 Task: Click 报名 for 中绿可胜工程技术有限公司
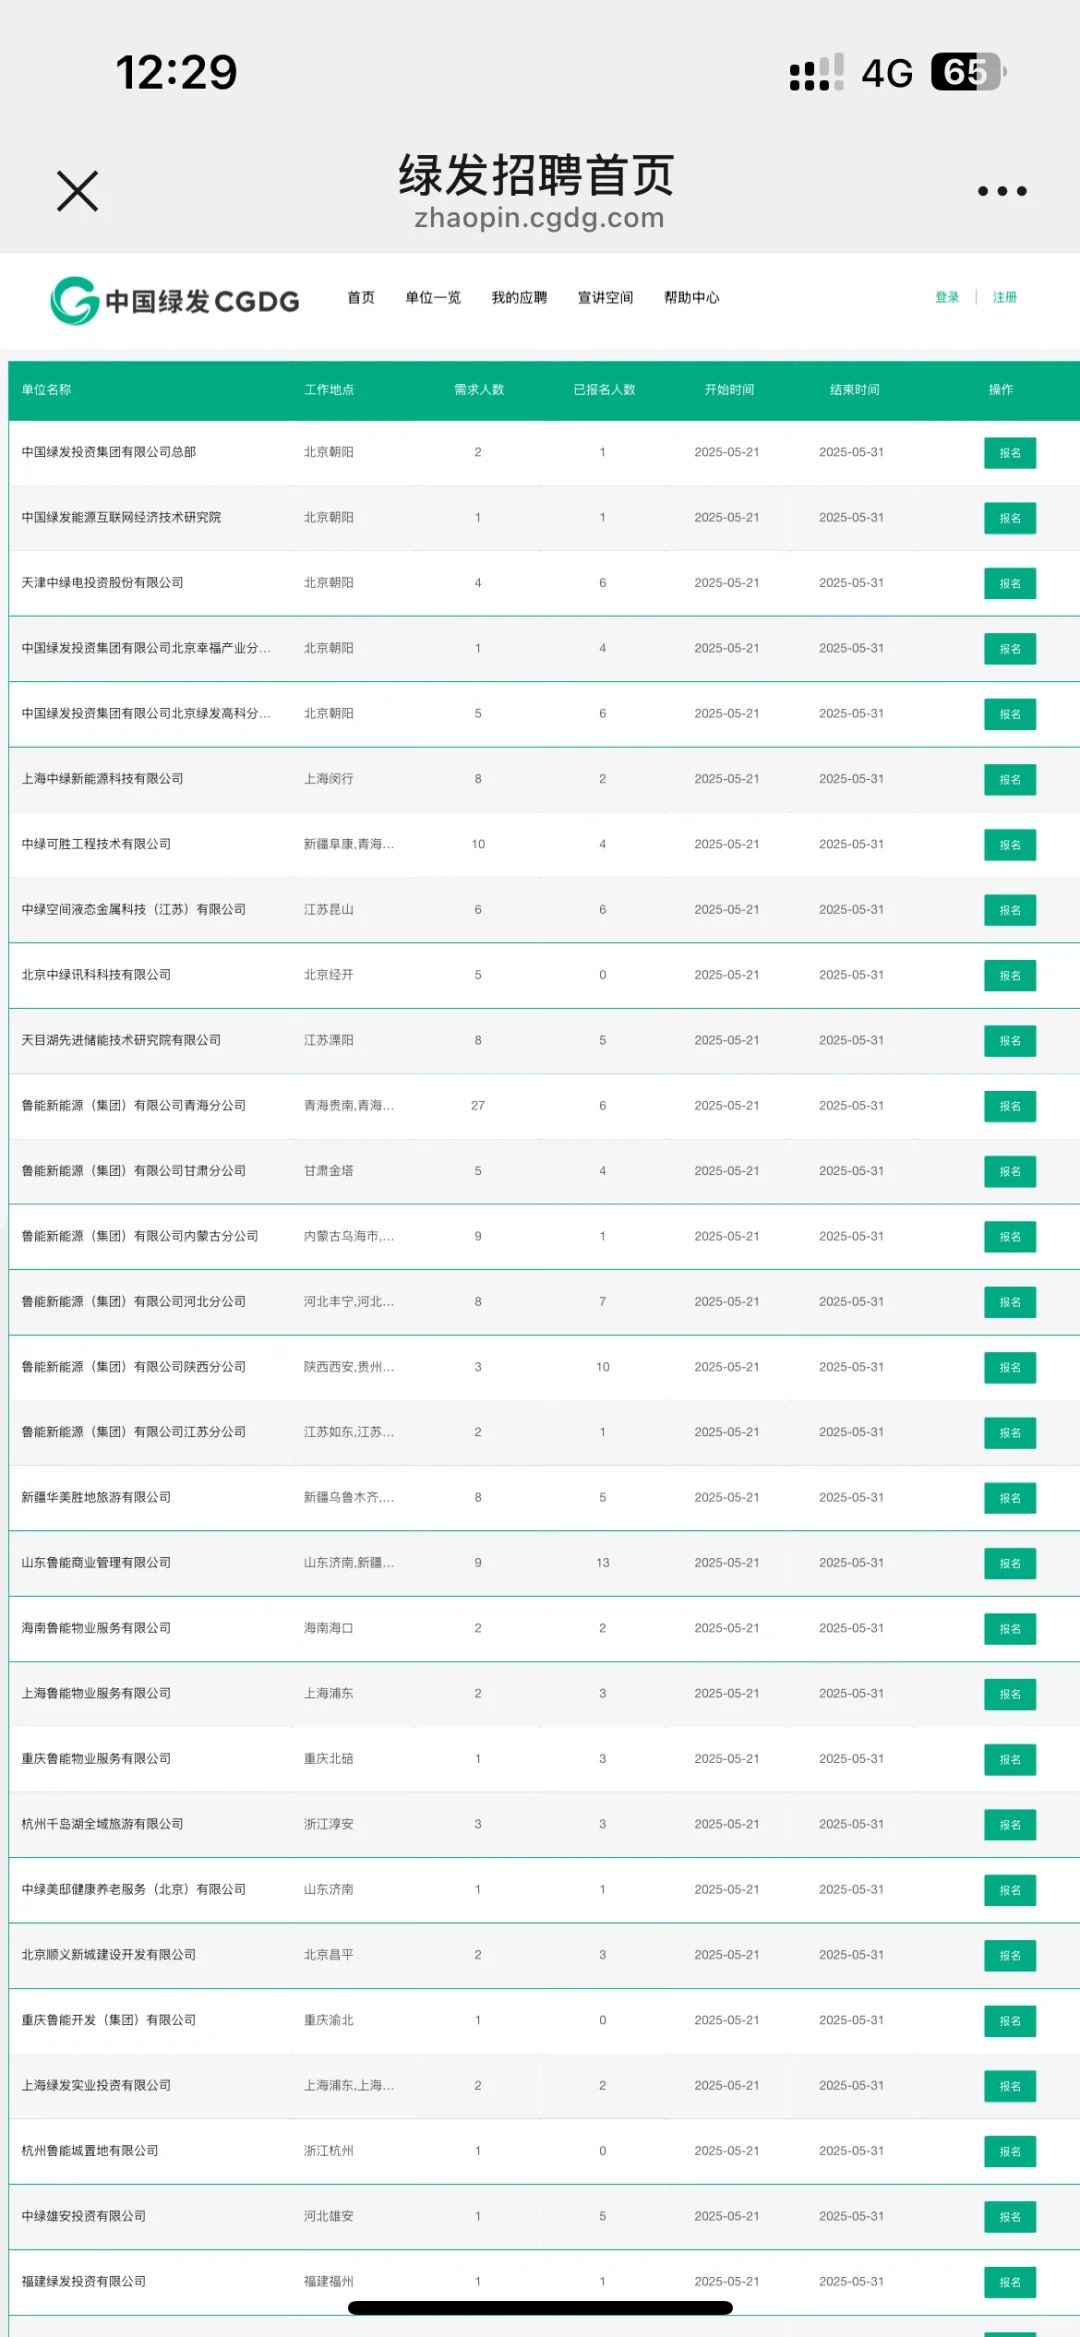click(x=1010, y=845)
